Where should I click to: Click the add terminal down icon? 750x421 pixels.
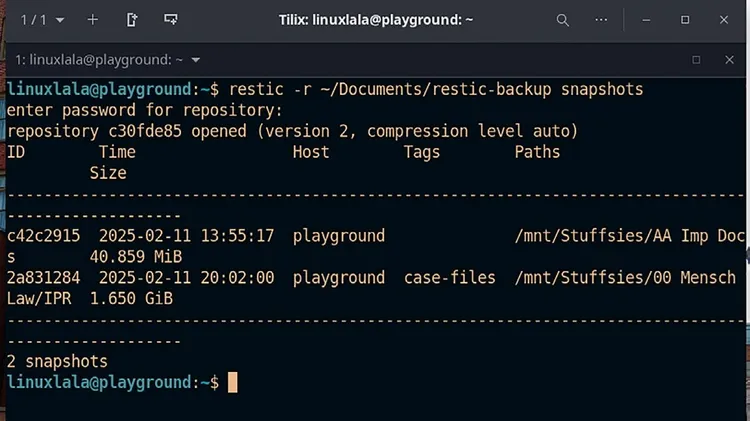point(171,20)
